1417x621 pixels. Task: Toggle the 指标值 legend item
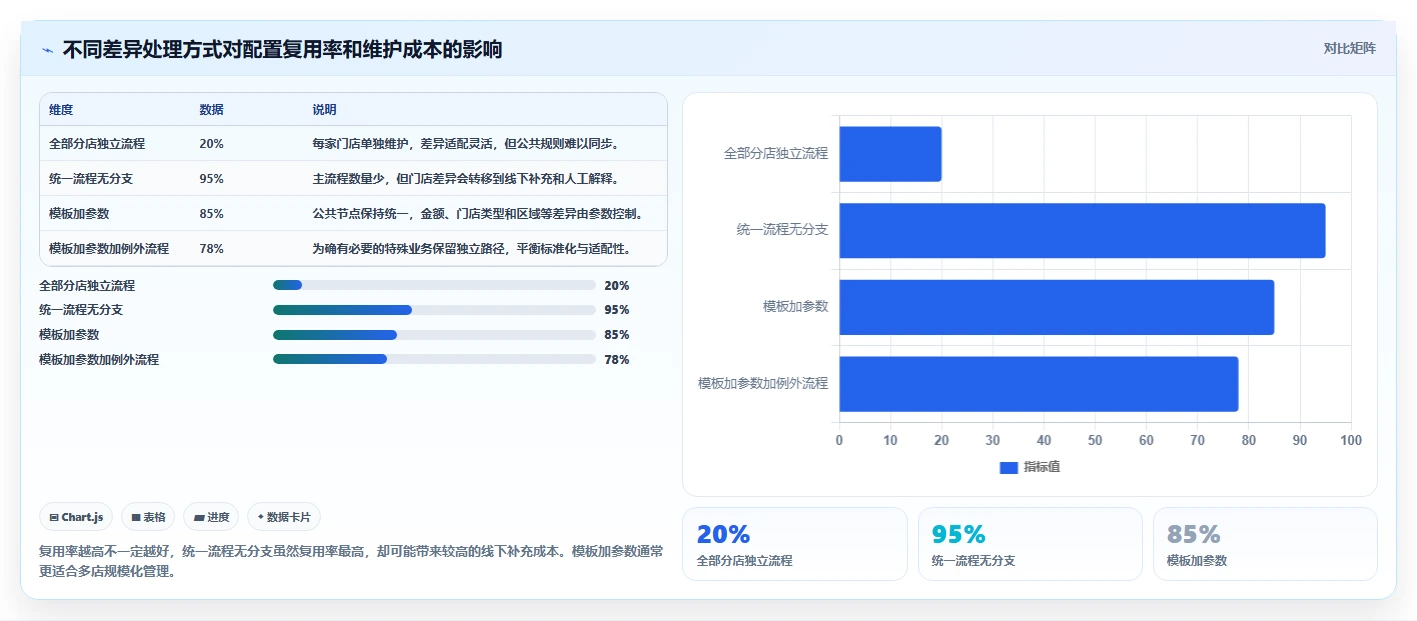tap(1030, 467)
